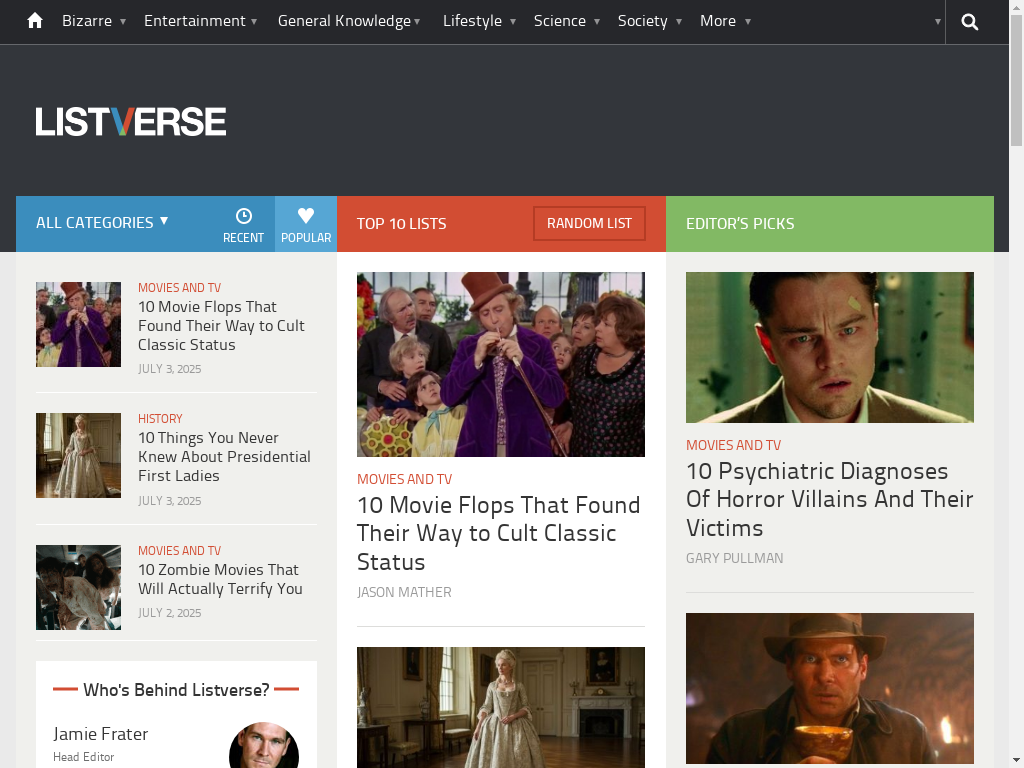Open Movies and TV category in Top 10 column

[404, 479]
